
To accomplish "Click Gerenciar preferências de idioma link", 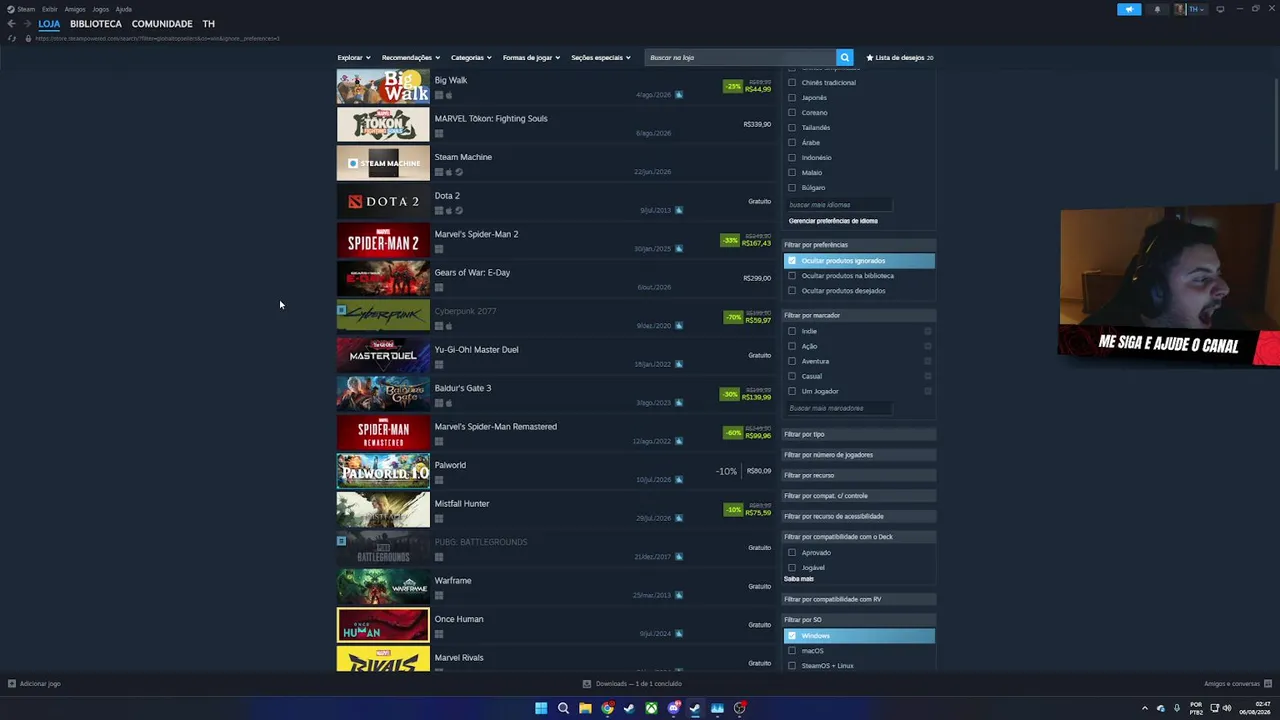I will [x=833, y=221].
